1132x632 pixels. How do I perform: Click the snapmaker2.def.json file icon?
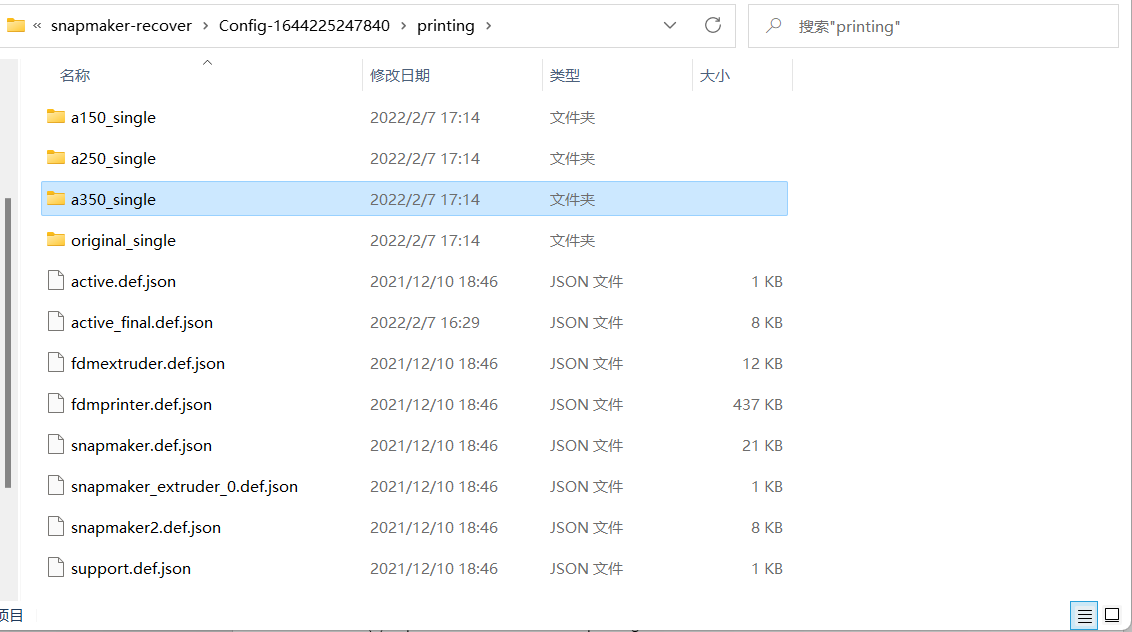point(56,527)
